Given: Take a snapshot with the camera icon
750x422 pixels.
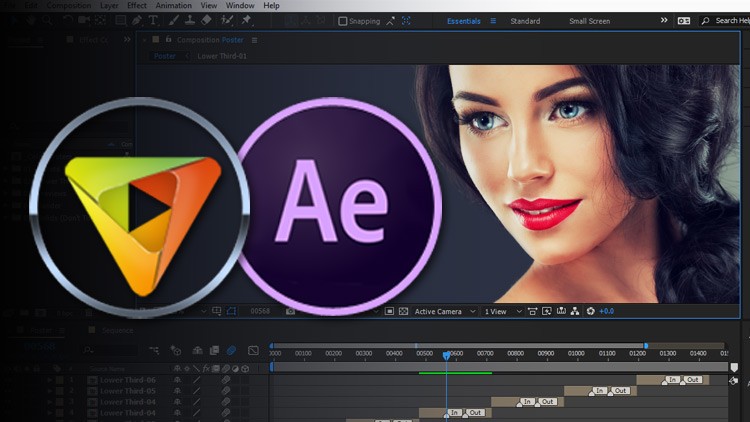Looking at the screenshot, I should [x=290, y=311].
